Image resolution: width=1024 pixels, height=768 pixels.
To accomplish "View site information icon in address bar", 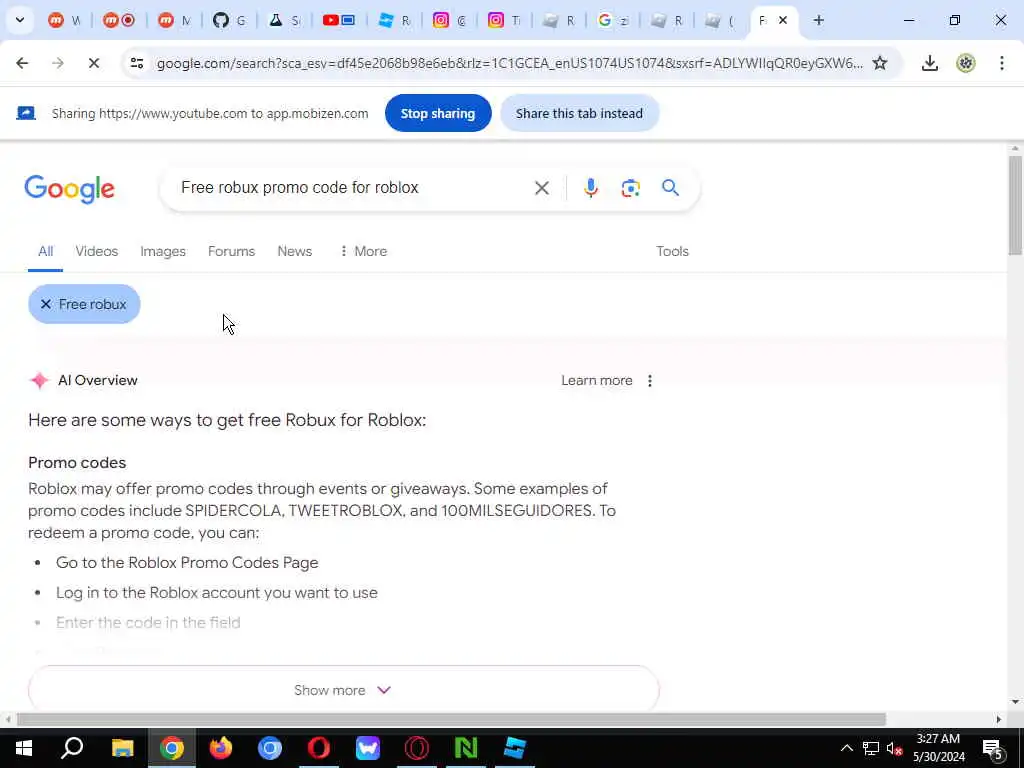I will click(136, 63).
